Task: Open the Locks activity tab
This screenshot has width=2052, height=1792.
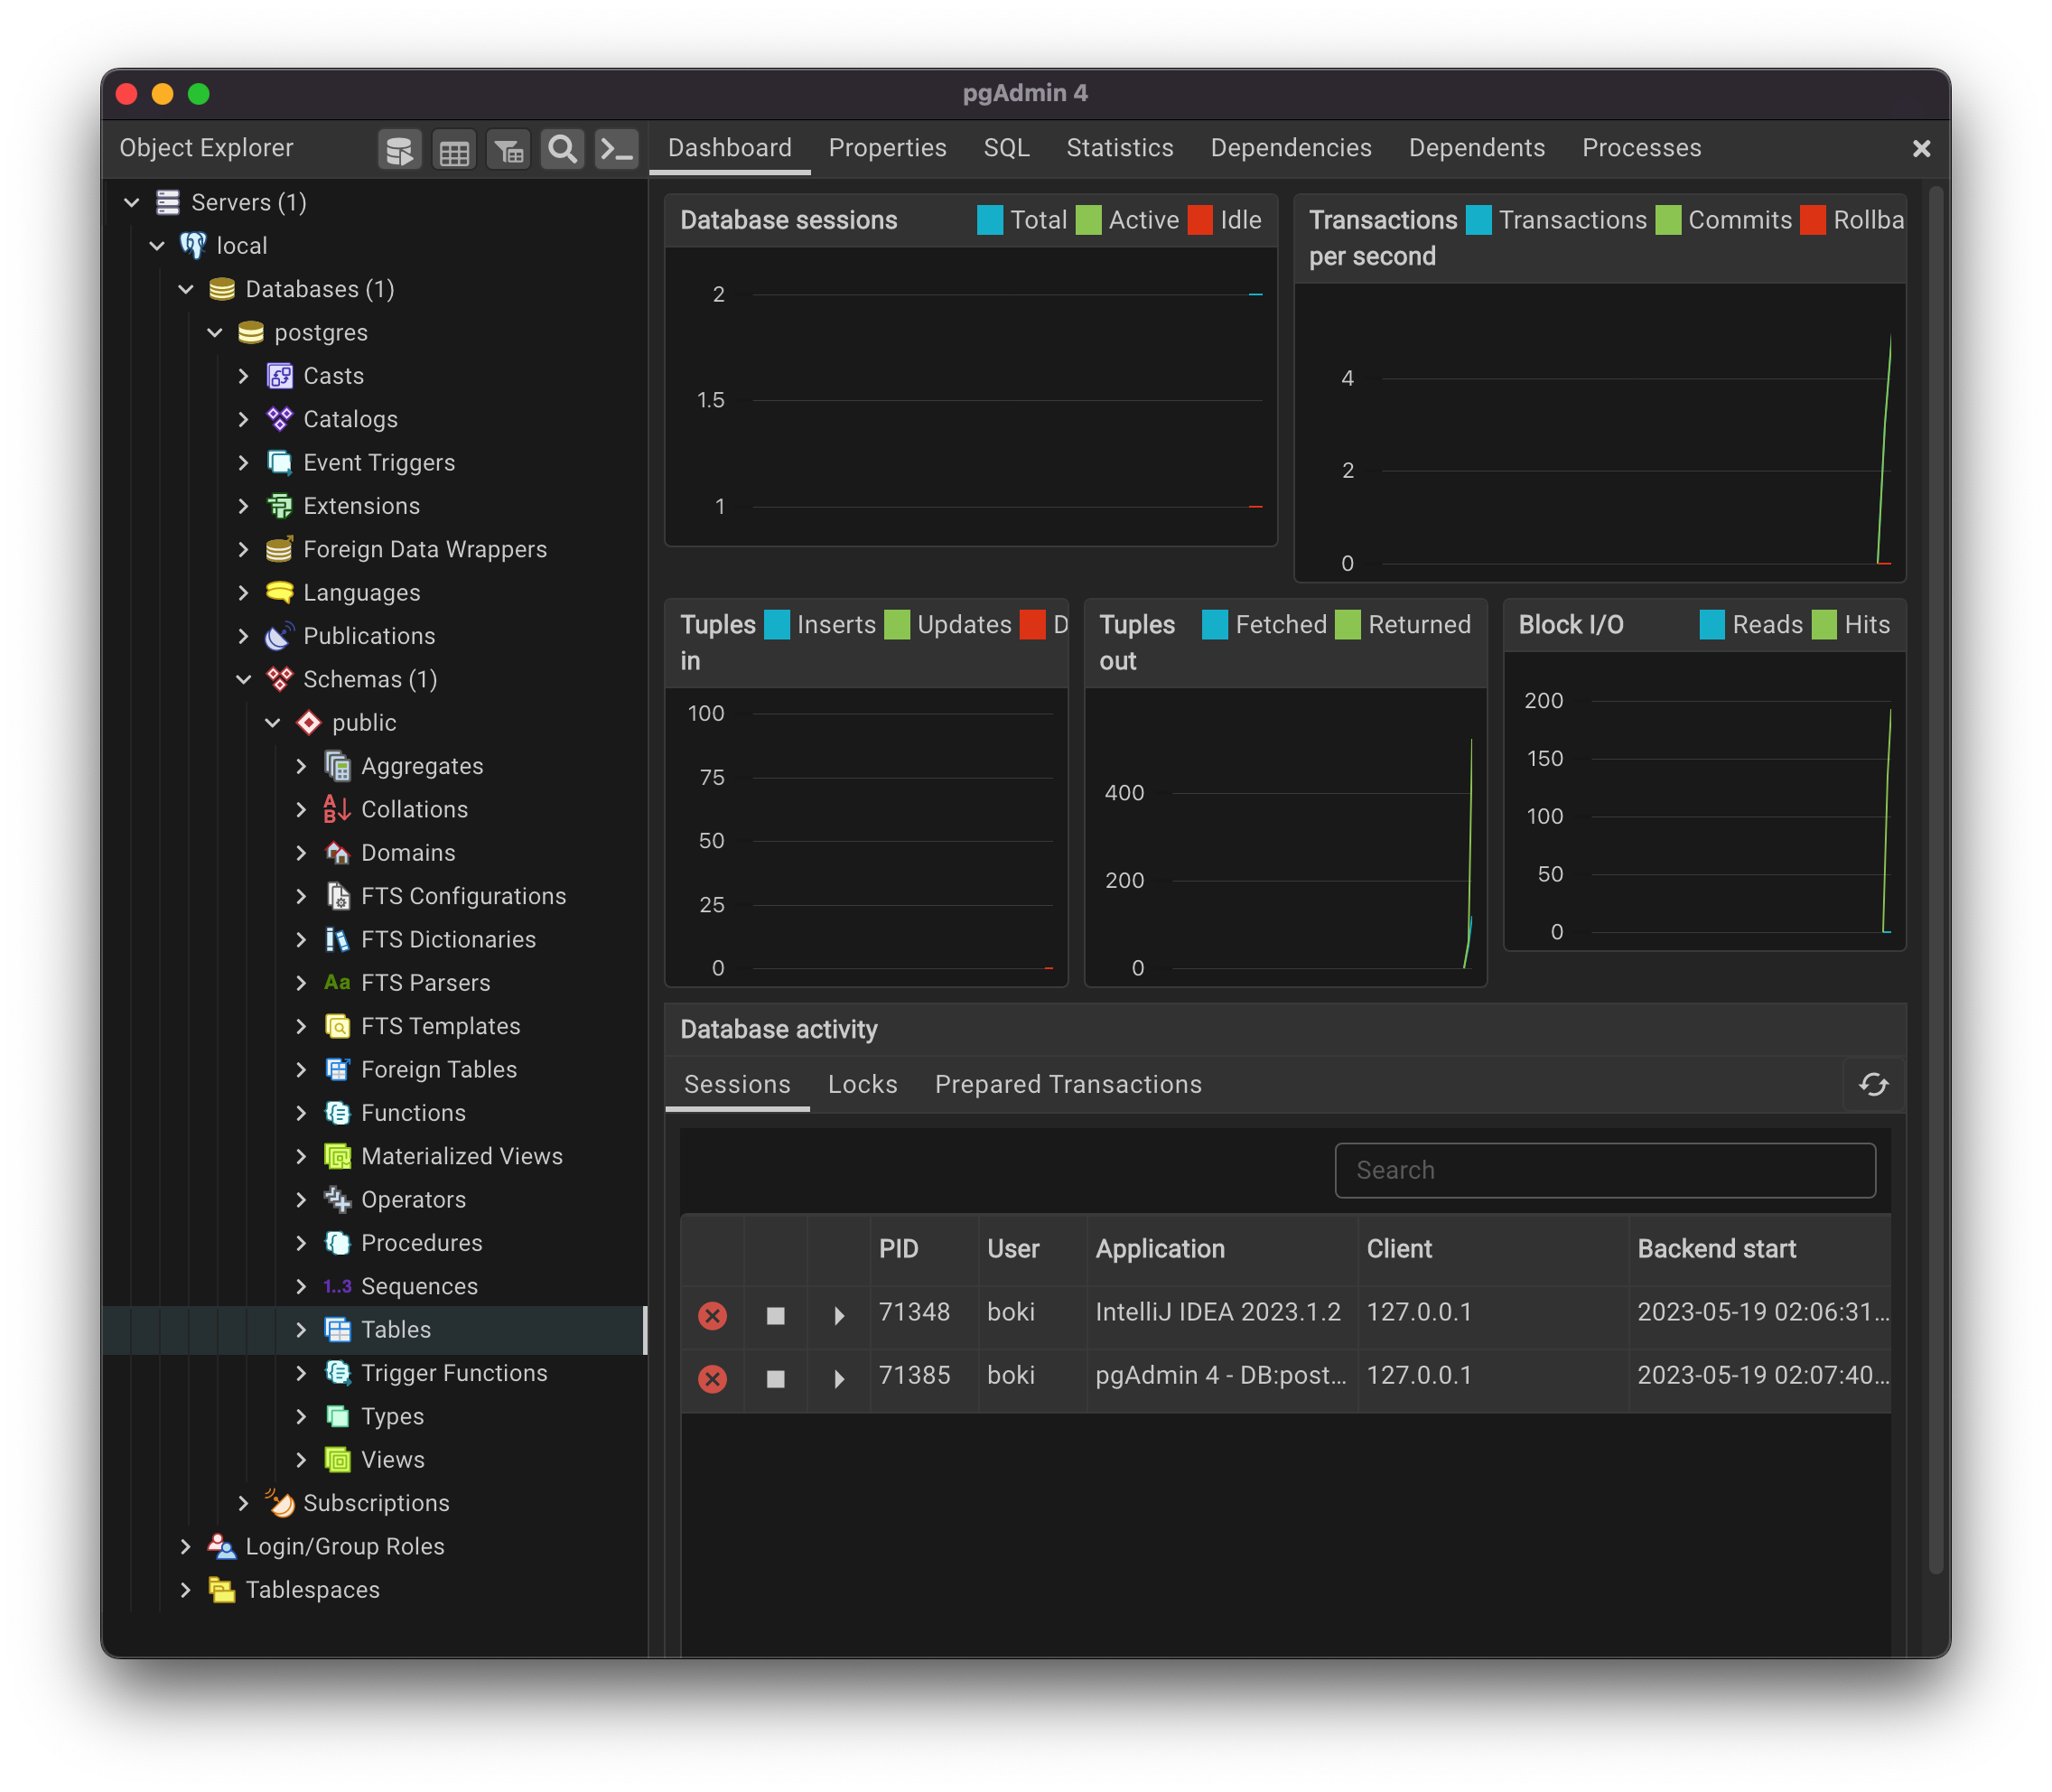Action: tap(862, 1085)
